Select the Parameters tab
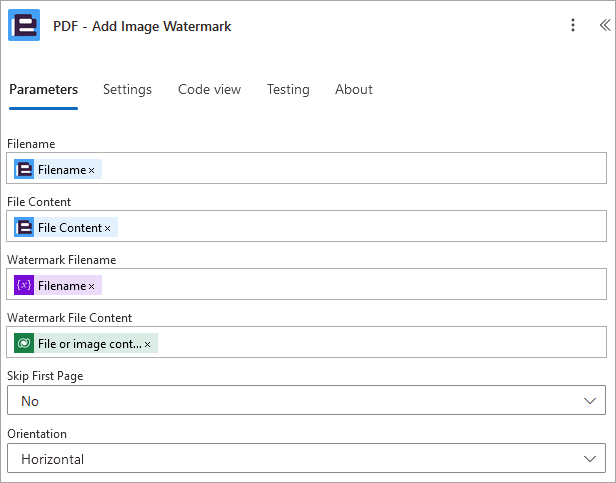Image resolution: width=616 pixels, height=483 pixels. [43, 90]
